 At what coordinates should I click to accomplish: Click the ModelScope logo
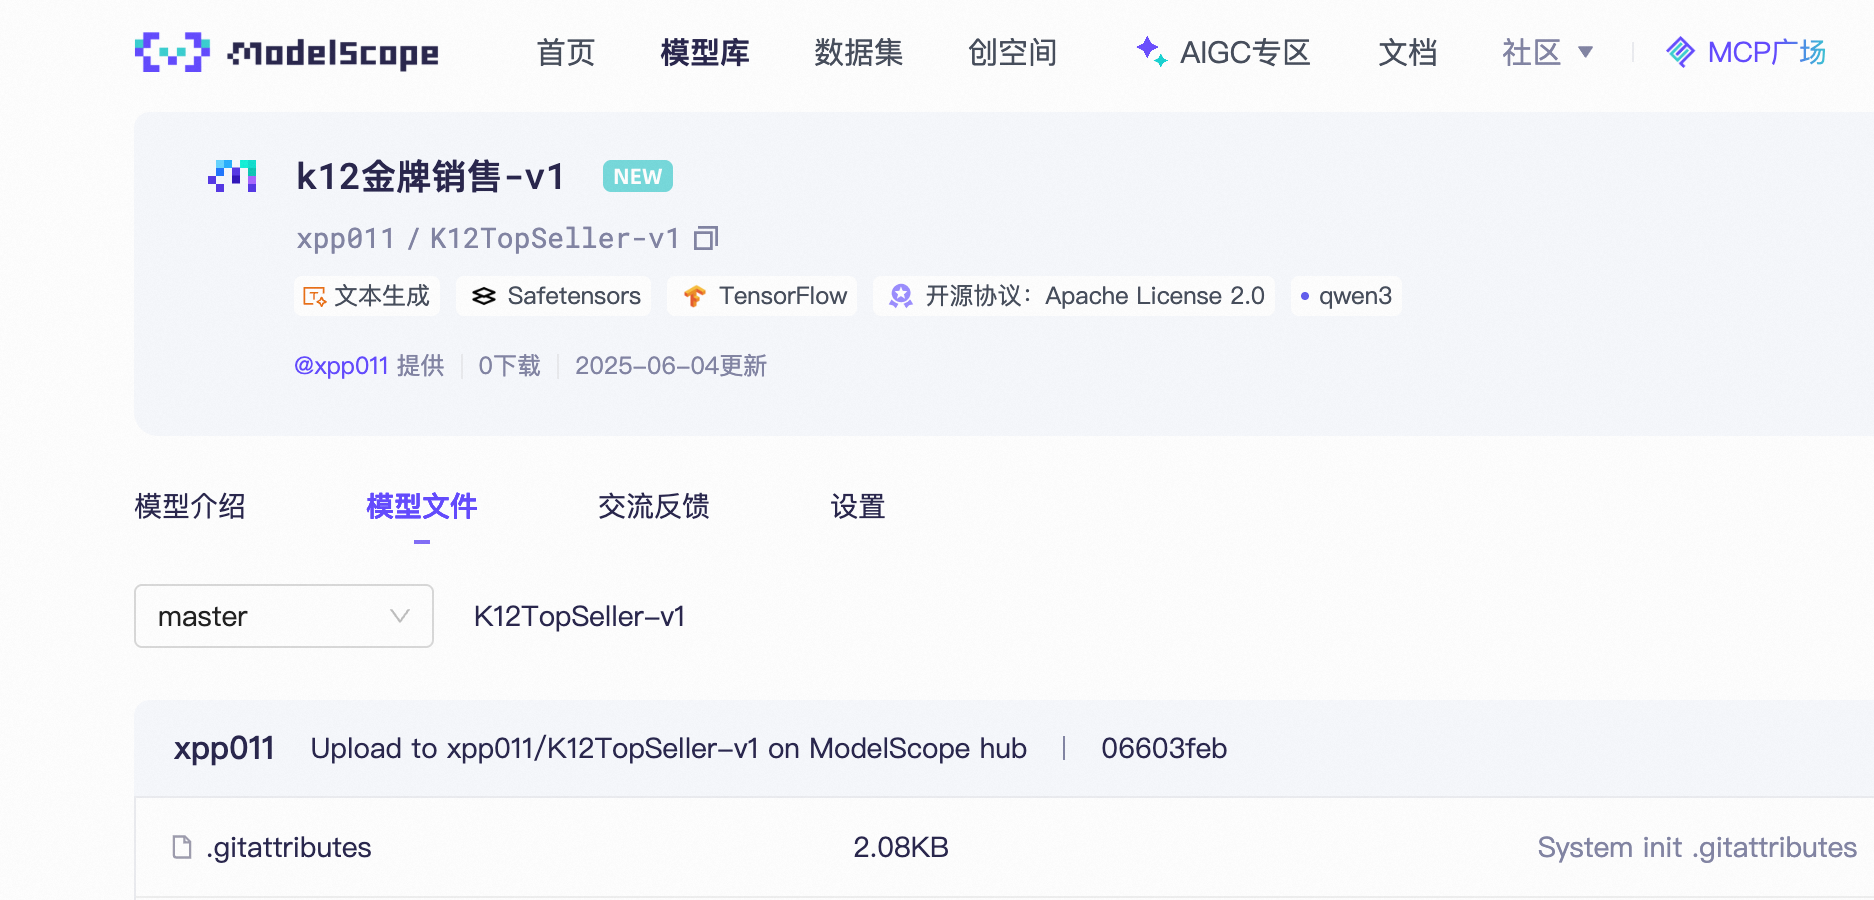(287, 52)
